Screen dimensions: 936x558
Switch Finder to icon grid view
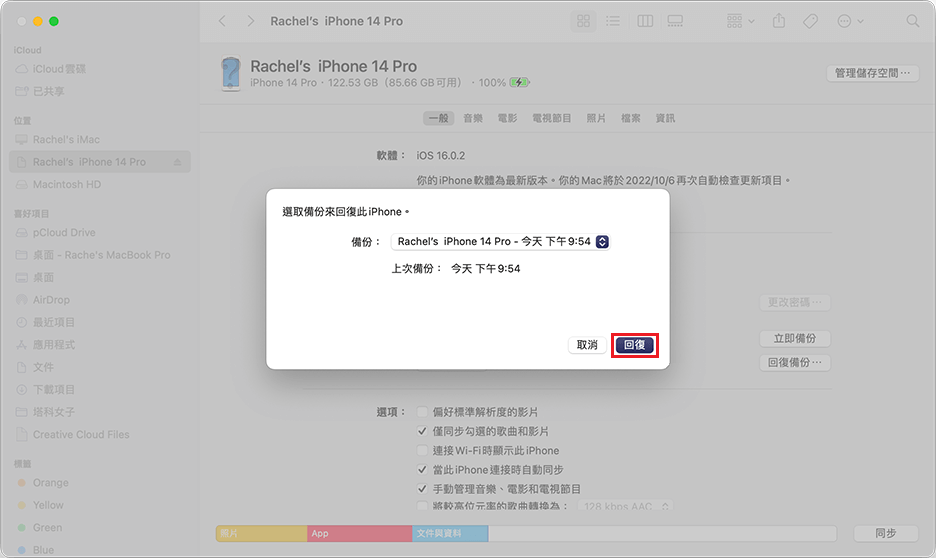[583, 21]
